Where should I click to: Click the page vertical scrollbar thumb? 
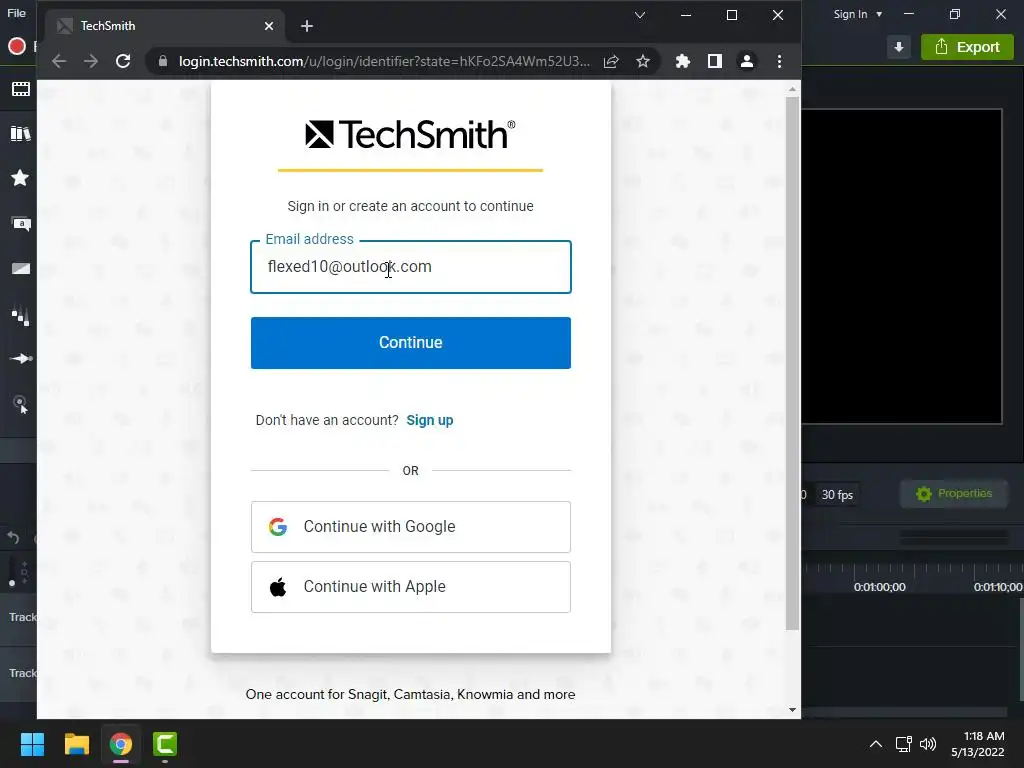(x=792, y=364)
